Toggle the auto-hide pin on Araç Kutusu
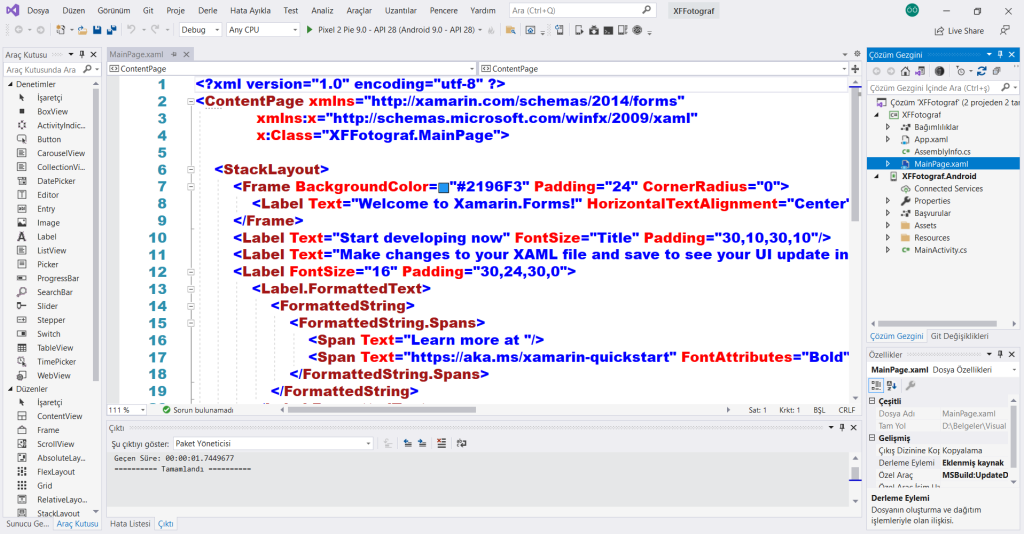 click(81, 54)
